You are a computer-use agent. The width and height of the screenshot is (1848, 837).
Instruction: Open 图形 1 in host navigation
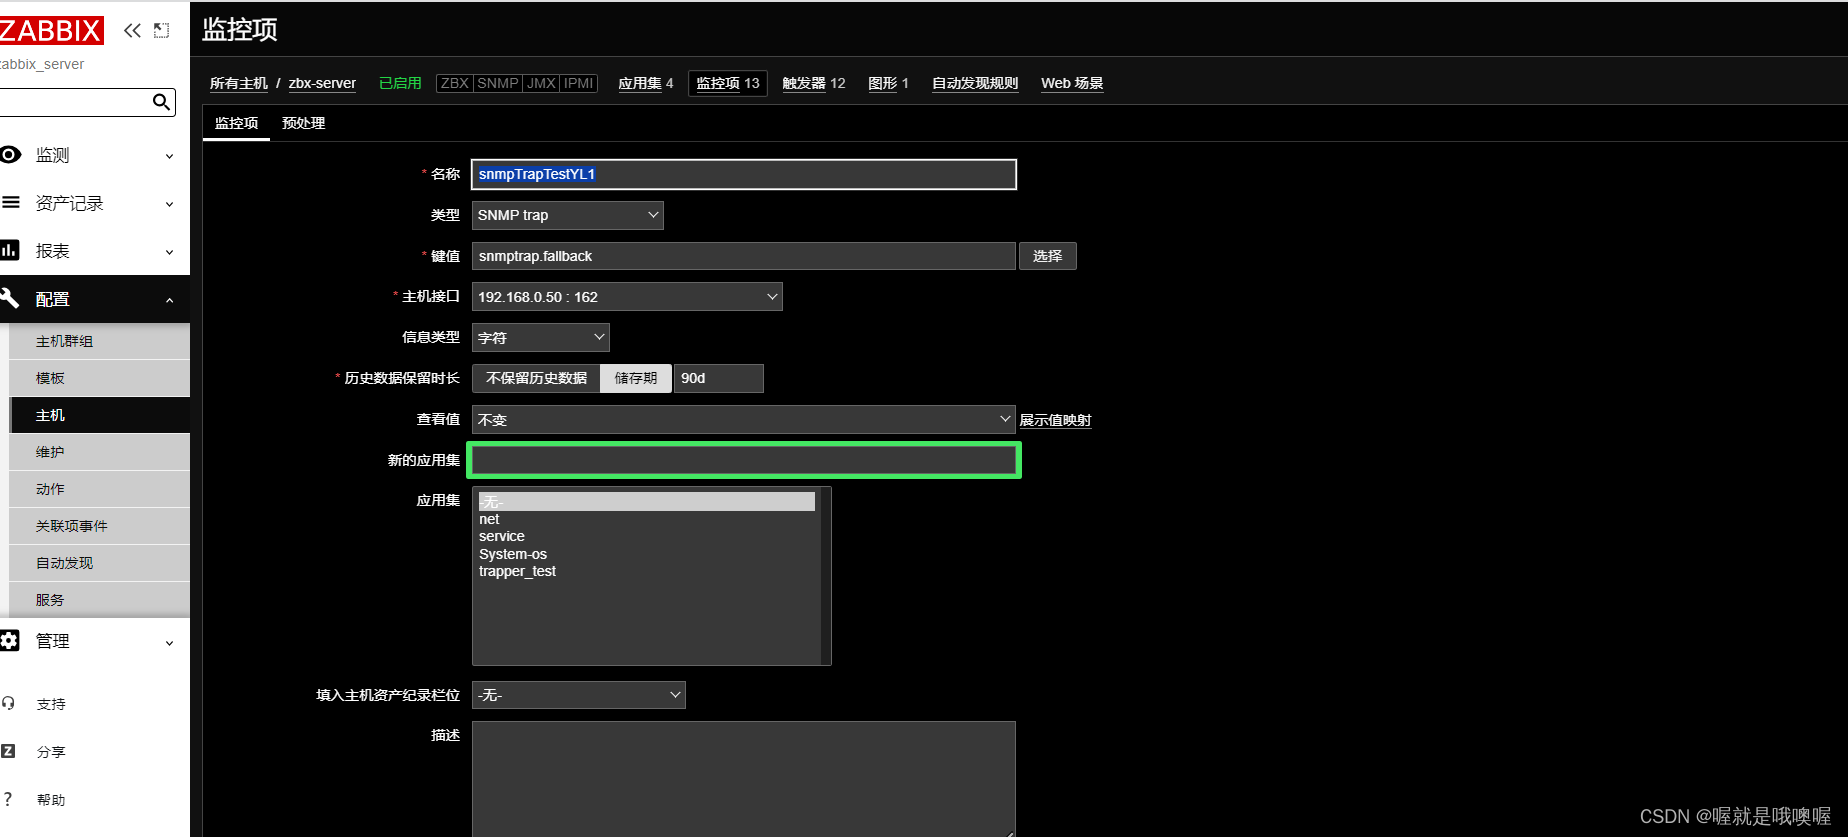[x=888, y=83]
